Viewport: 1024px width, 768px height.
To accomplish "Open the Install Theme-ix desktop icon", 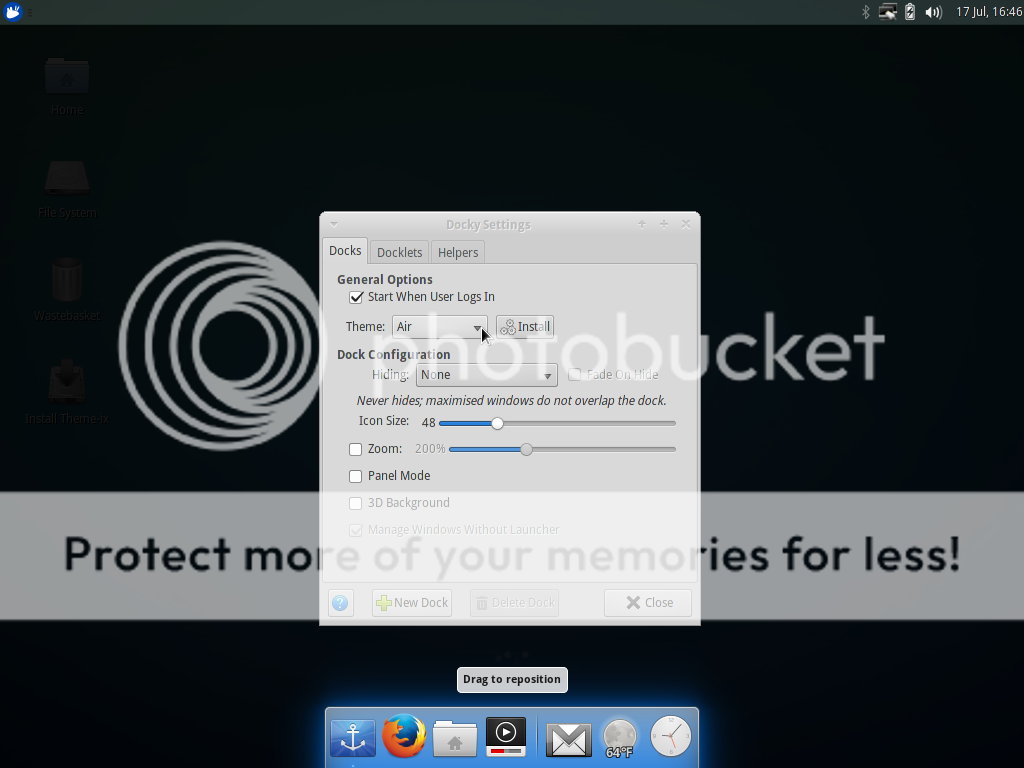I will point(67,392).
